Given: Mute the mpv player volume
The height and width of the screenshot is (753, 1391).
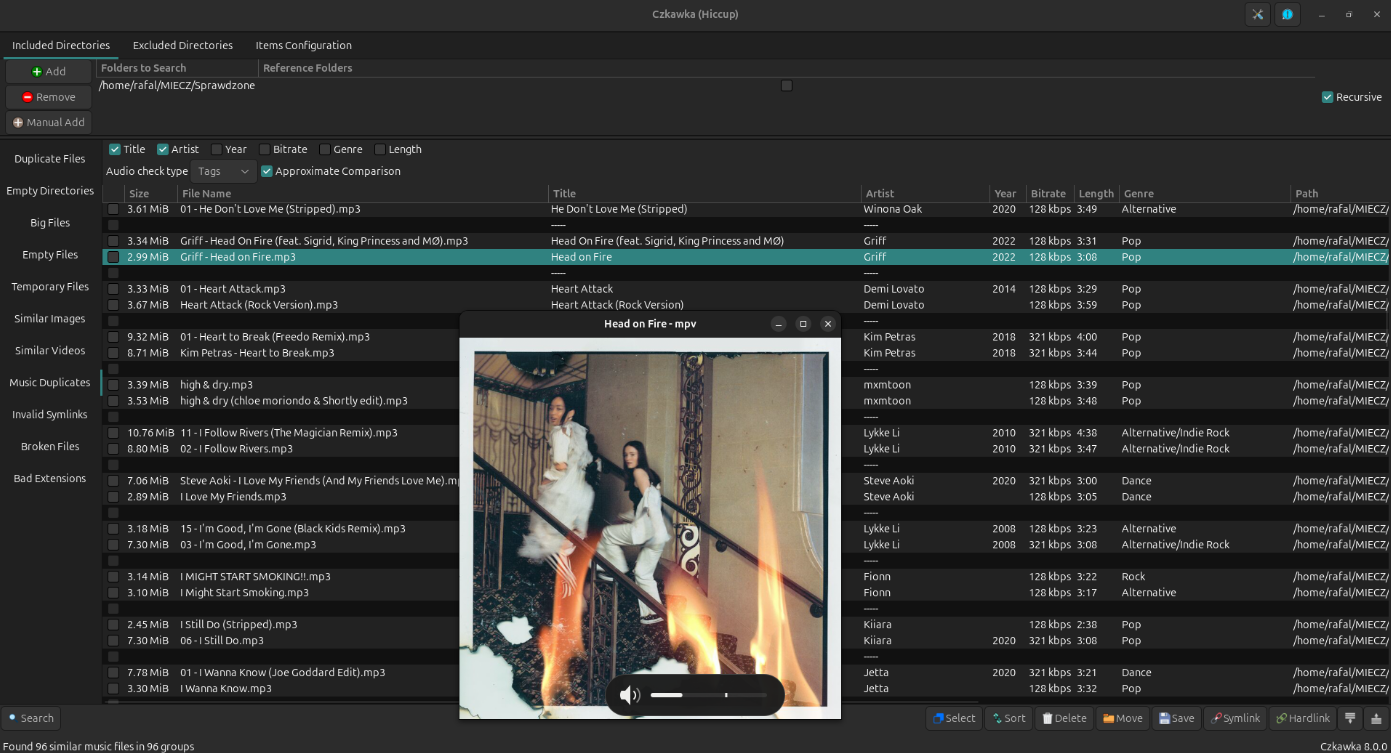Looking at the screenshot, I should coord(630,694).
